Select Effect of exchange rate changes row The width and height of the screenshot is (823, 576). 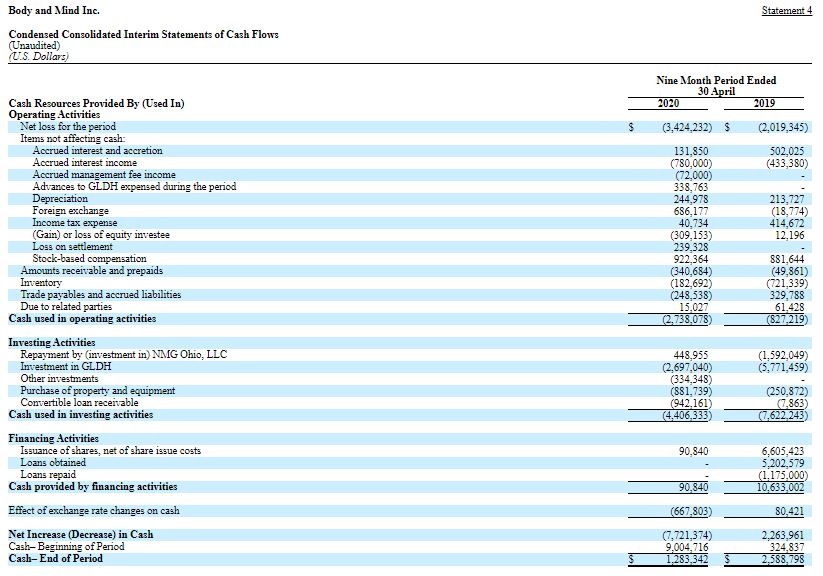94,511
